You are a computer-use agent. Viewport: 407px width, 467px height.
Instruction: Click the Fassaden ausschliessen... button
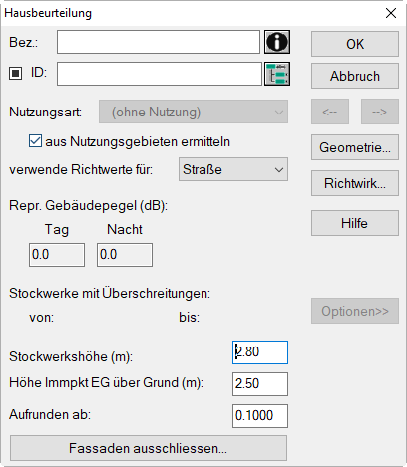[148, 448]
